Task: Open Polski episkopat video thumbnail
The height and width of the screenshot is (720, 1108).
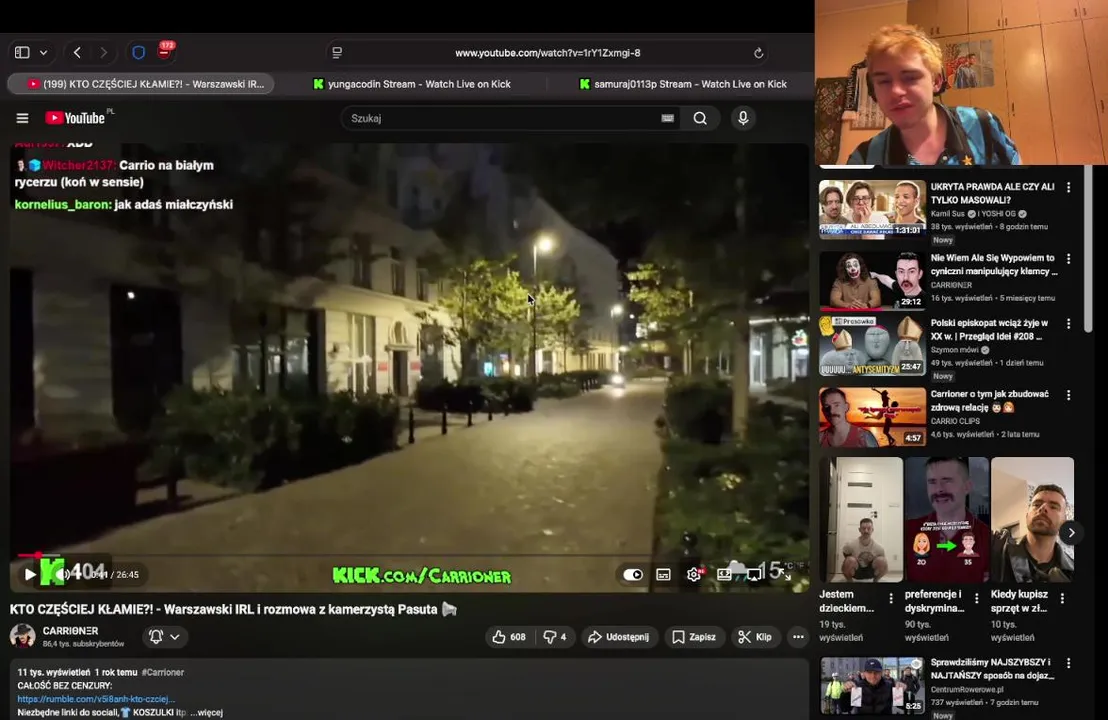Action: tap(872, 345)
